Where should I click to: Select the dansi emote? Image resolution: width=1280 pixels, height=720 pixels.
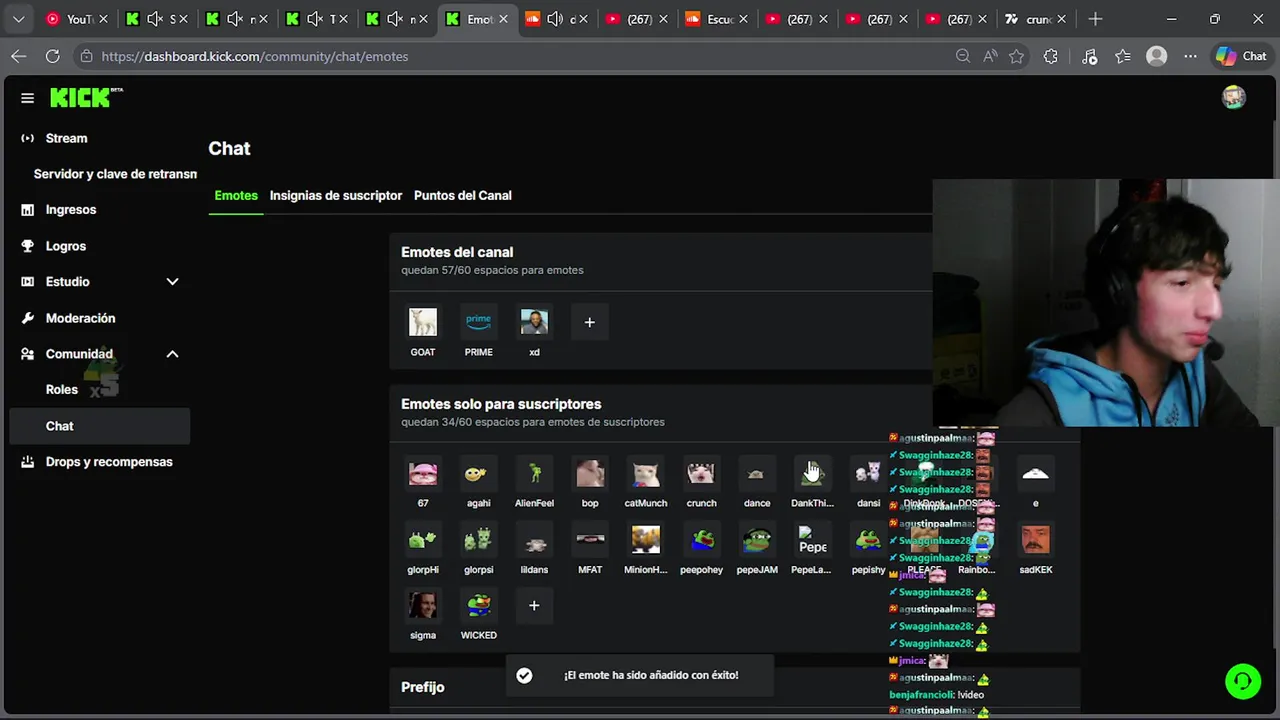pyautogui.click(x=868, y=473)
